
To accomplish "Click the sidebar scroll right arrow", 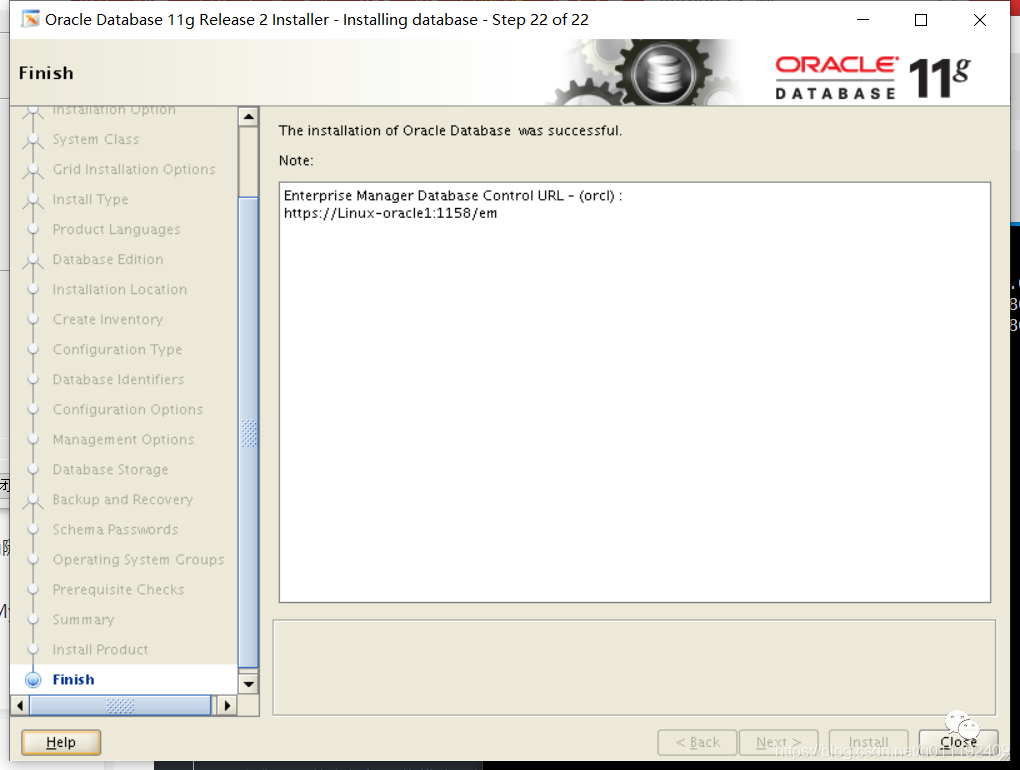I will click(227, 705).
